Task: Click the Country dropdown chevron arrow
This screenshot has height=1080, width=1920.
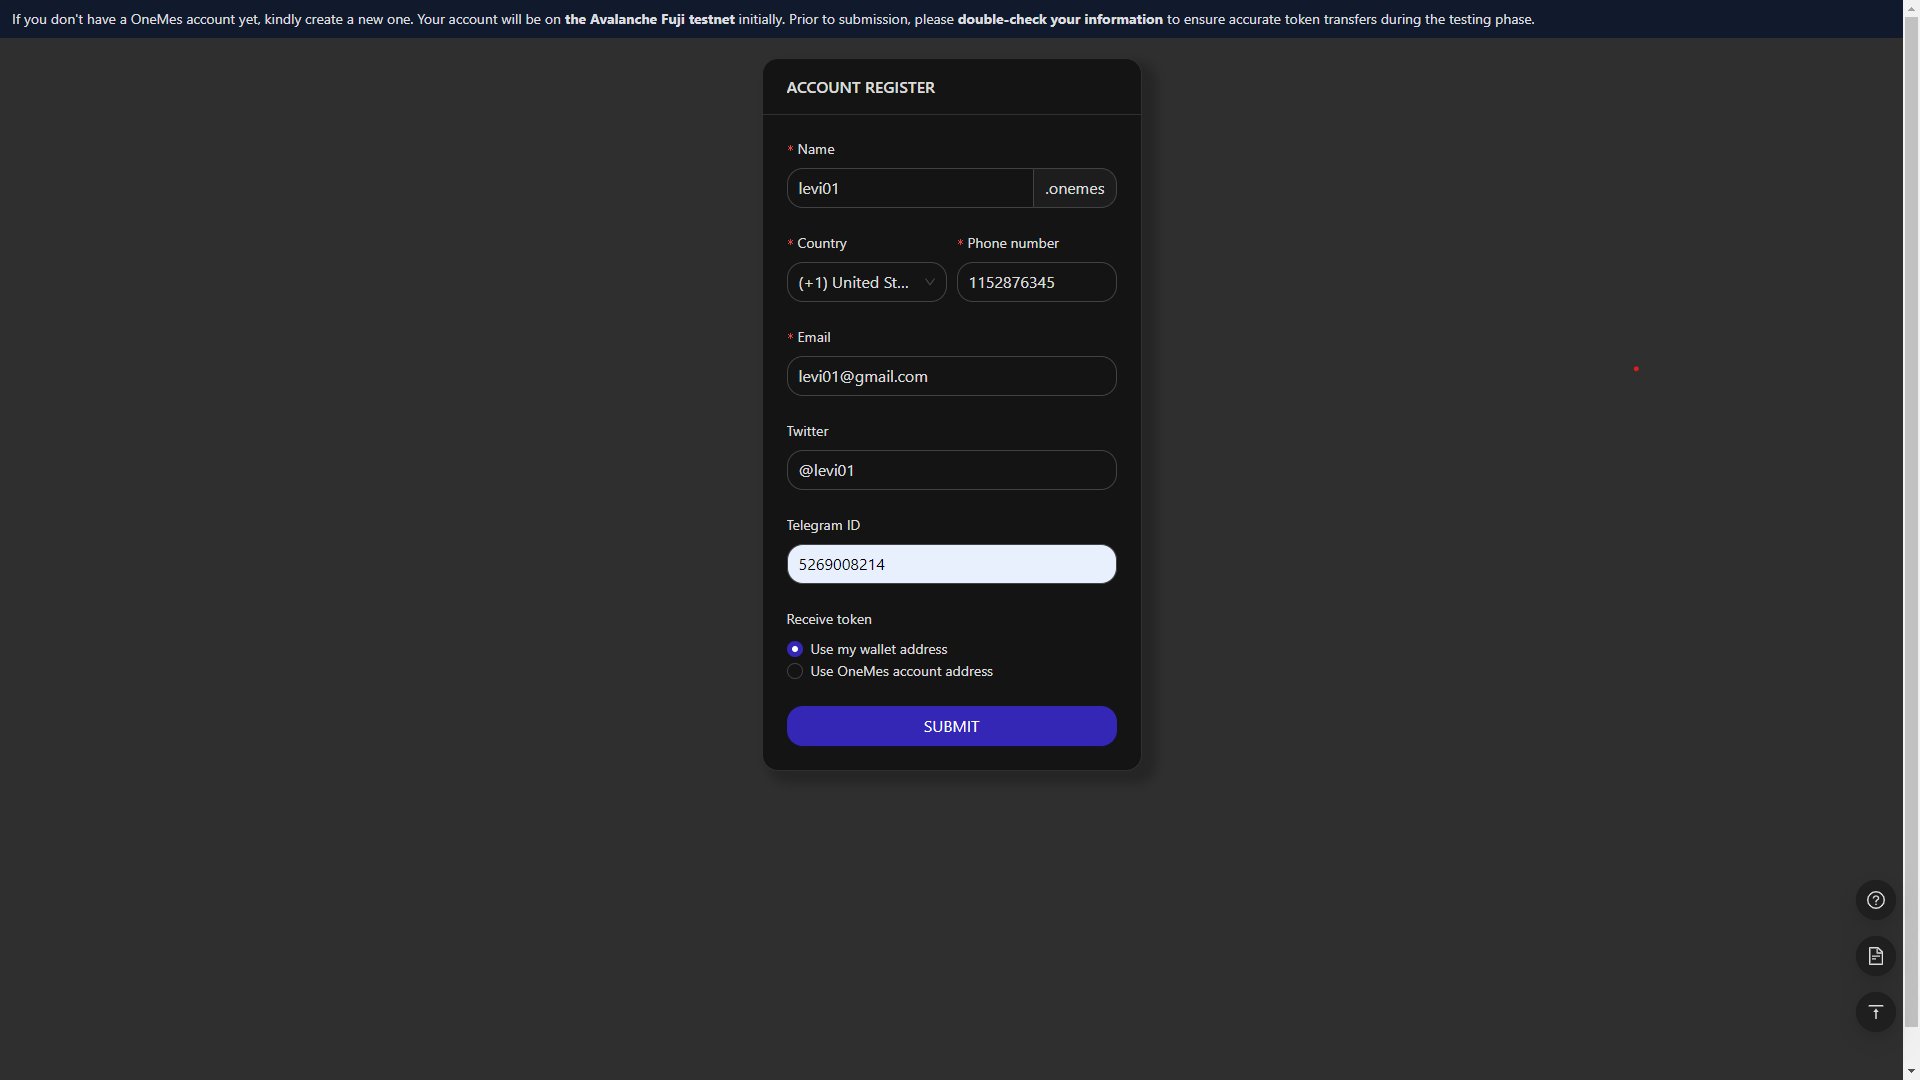Action: pyautogui.click(x=929, y=282)
